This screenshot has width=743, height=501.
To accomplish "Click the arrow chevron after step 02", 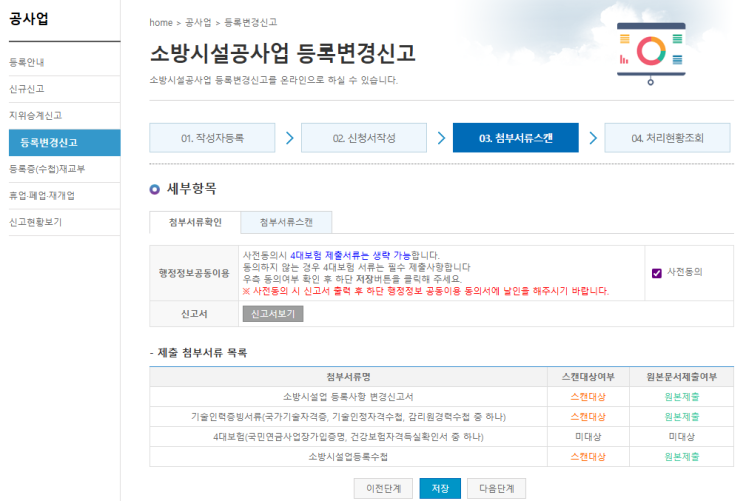I will click(441, 138).
